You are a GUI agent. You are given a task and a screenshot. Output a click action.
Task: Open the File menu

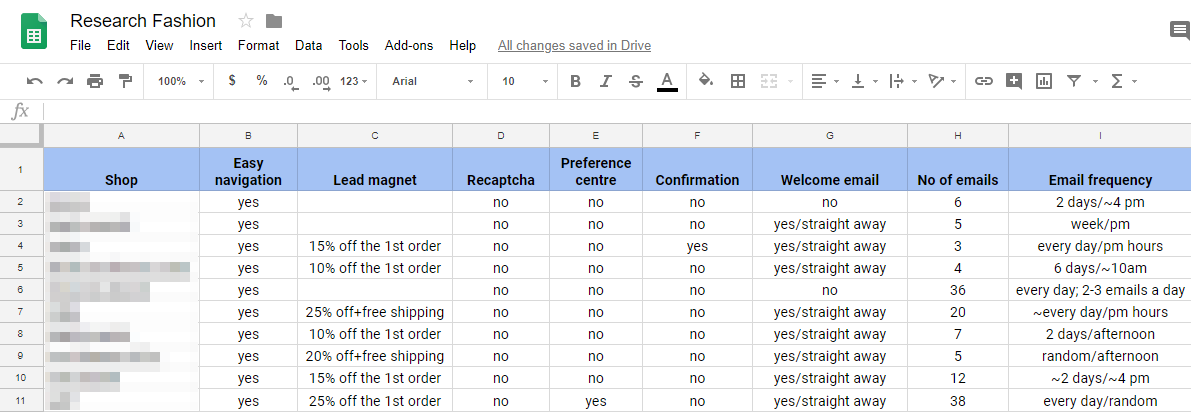point(81,46)
